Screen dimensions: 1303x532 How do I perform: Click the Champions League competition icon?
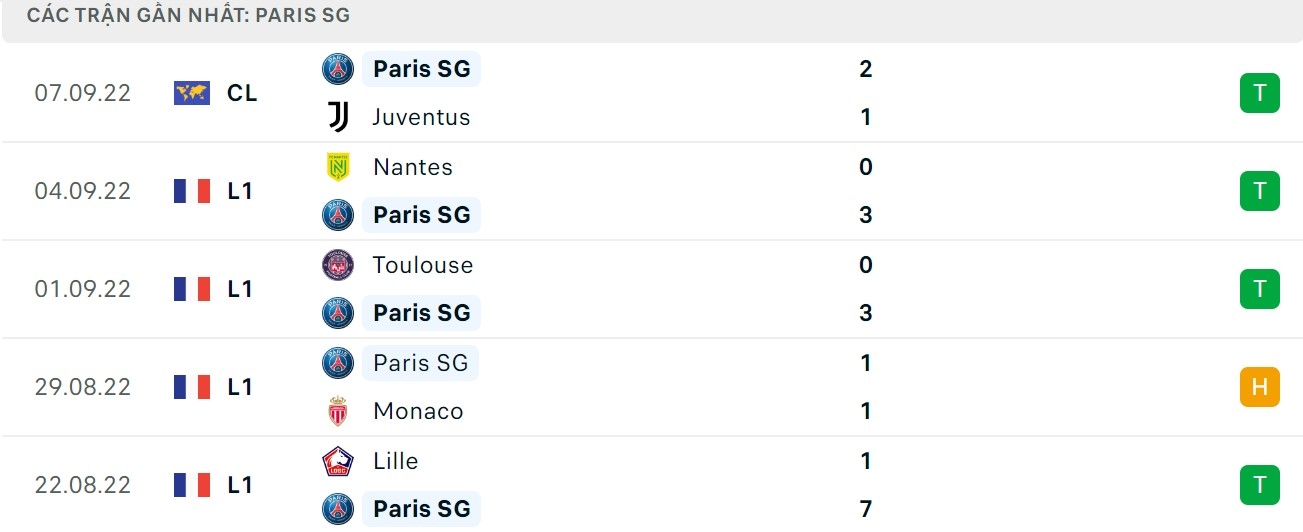coord(192,93)
